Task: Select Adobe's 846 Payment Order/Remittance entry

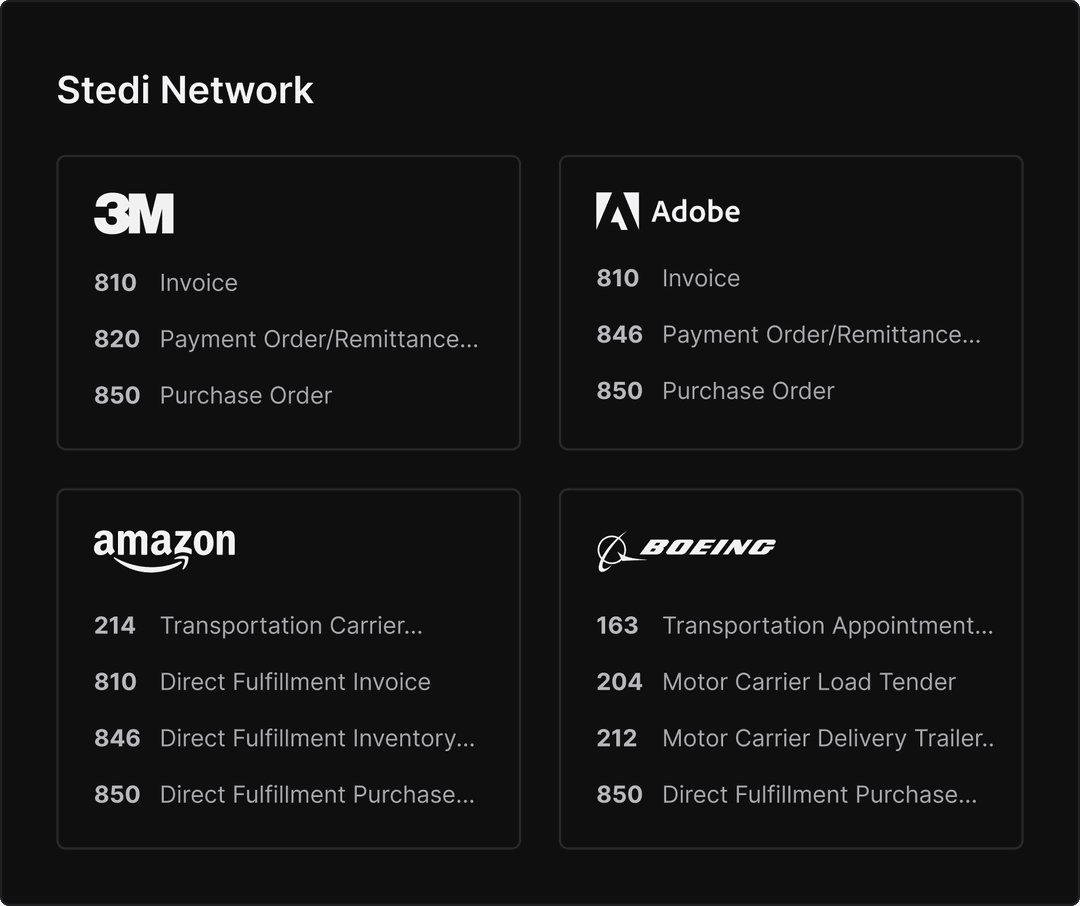Action: point(788,335)
